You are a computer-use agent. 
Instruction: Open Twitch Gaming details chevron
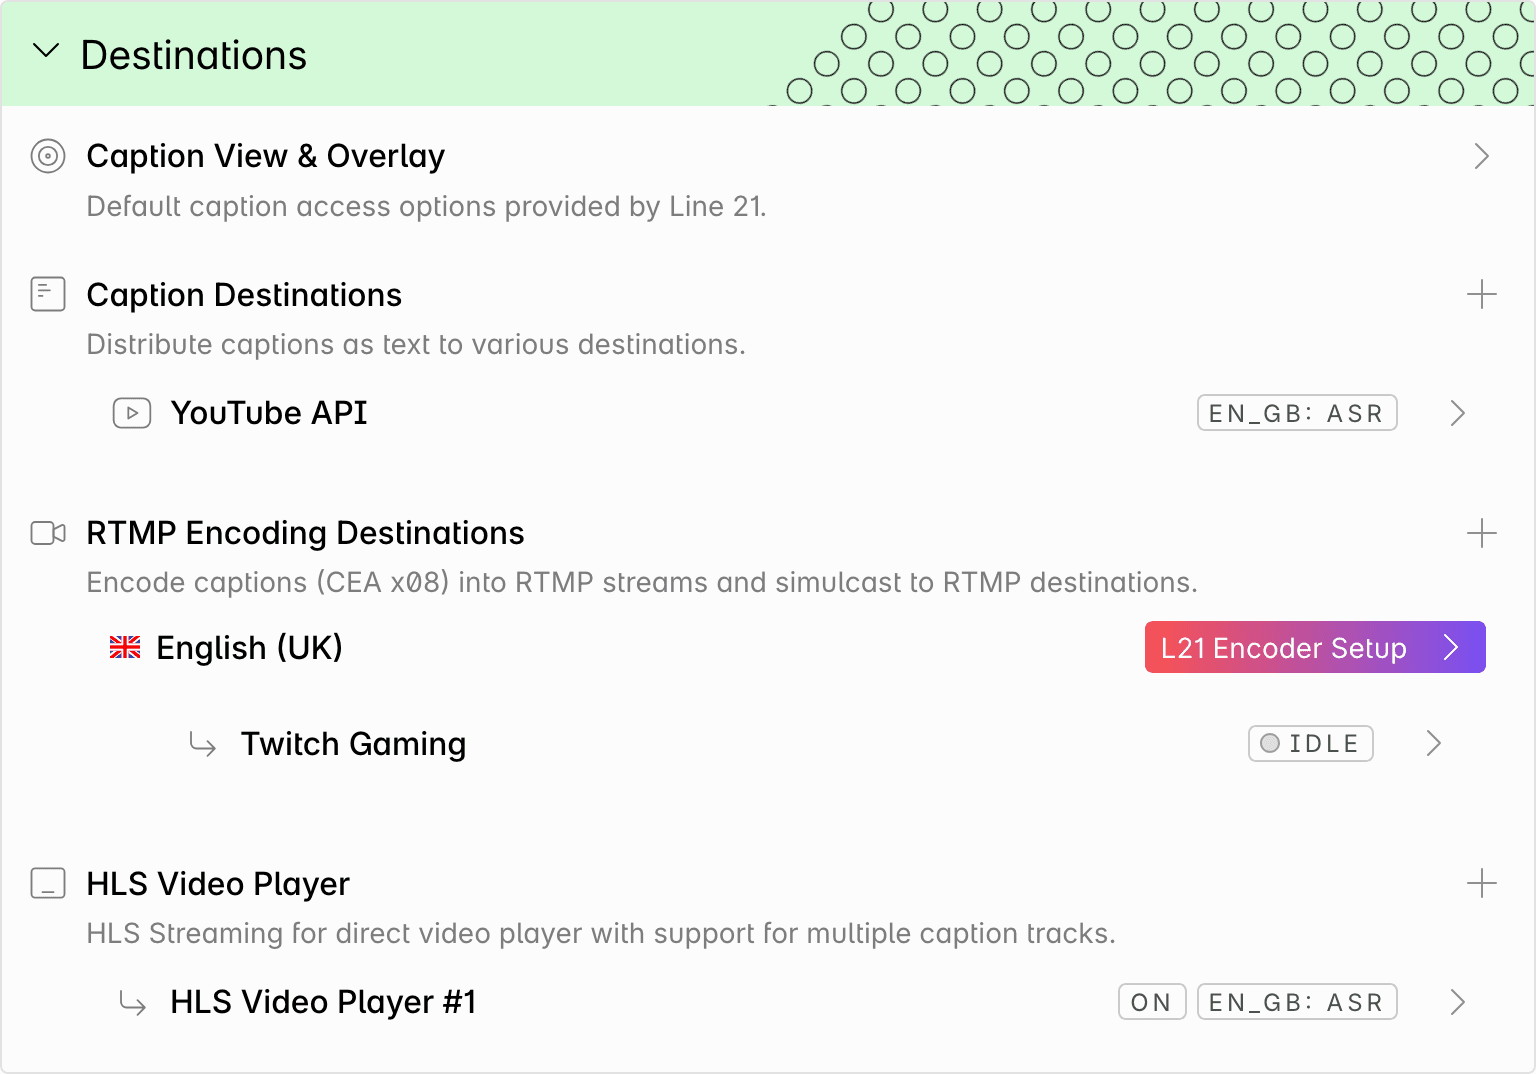[x=1434, y=743]
